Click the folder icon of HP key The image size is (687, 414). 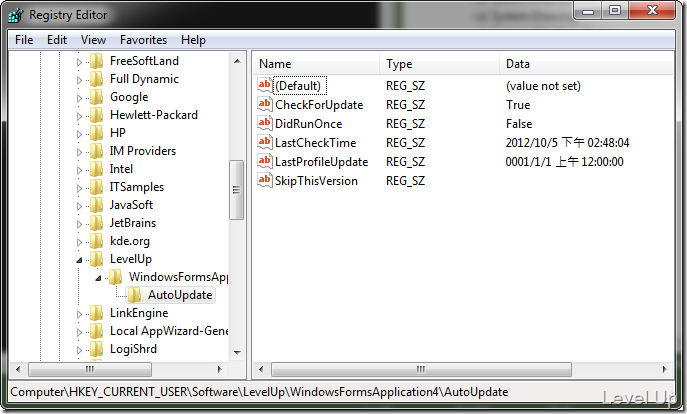pos(96,133)
